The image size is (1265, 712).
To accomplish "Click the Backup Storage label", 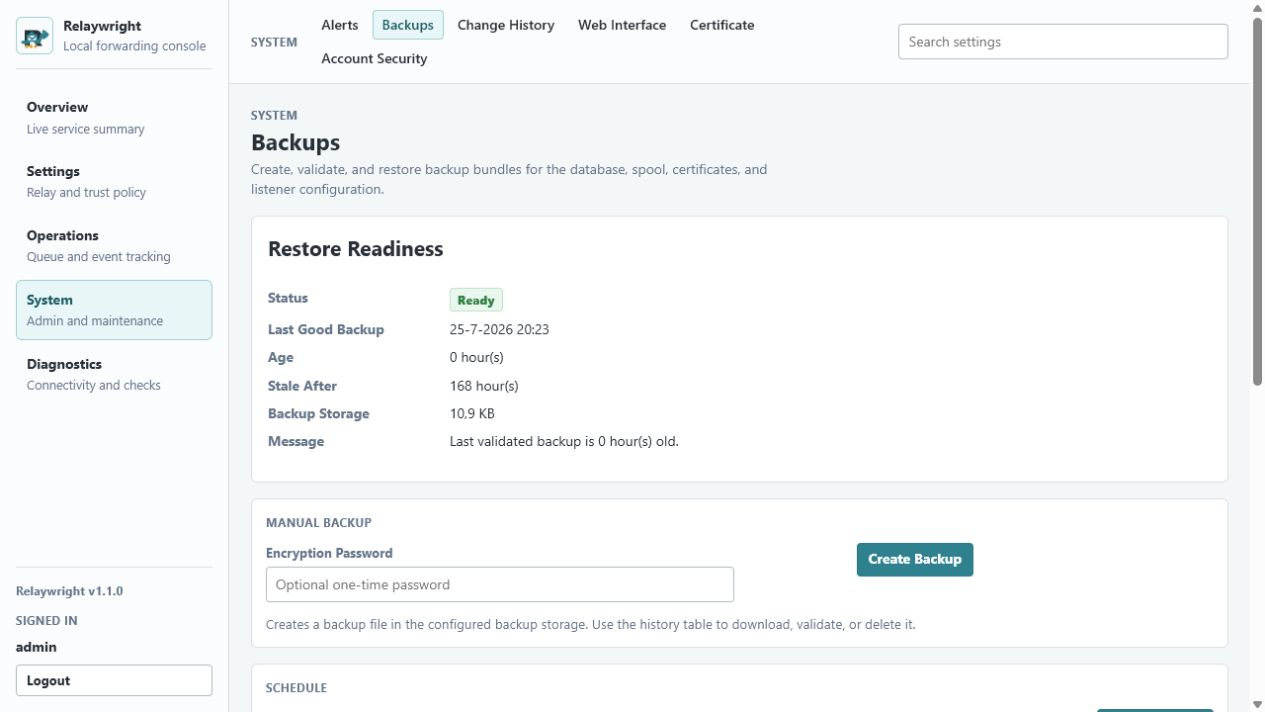I will (318, 413).
